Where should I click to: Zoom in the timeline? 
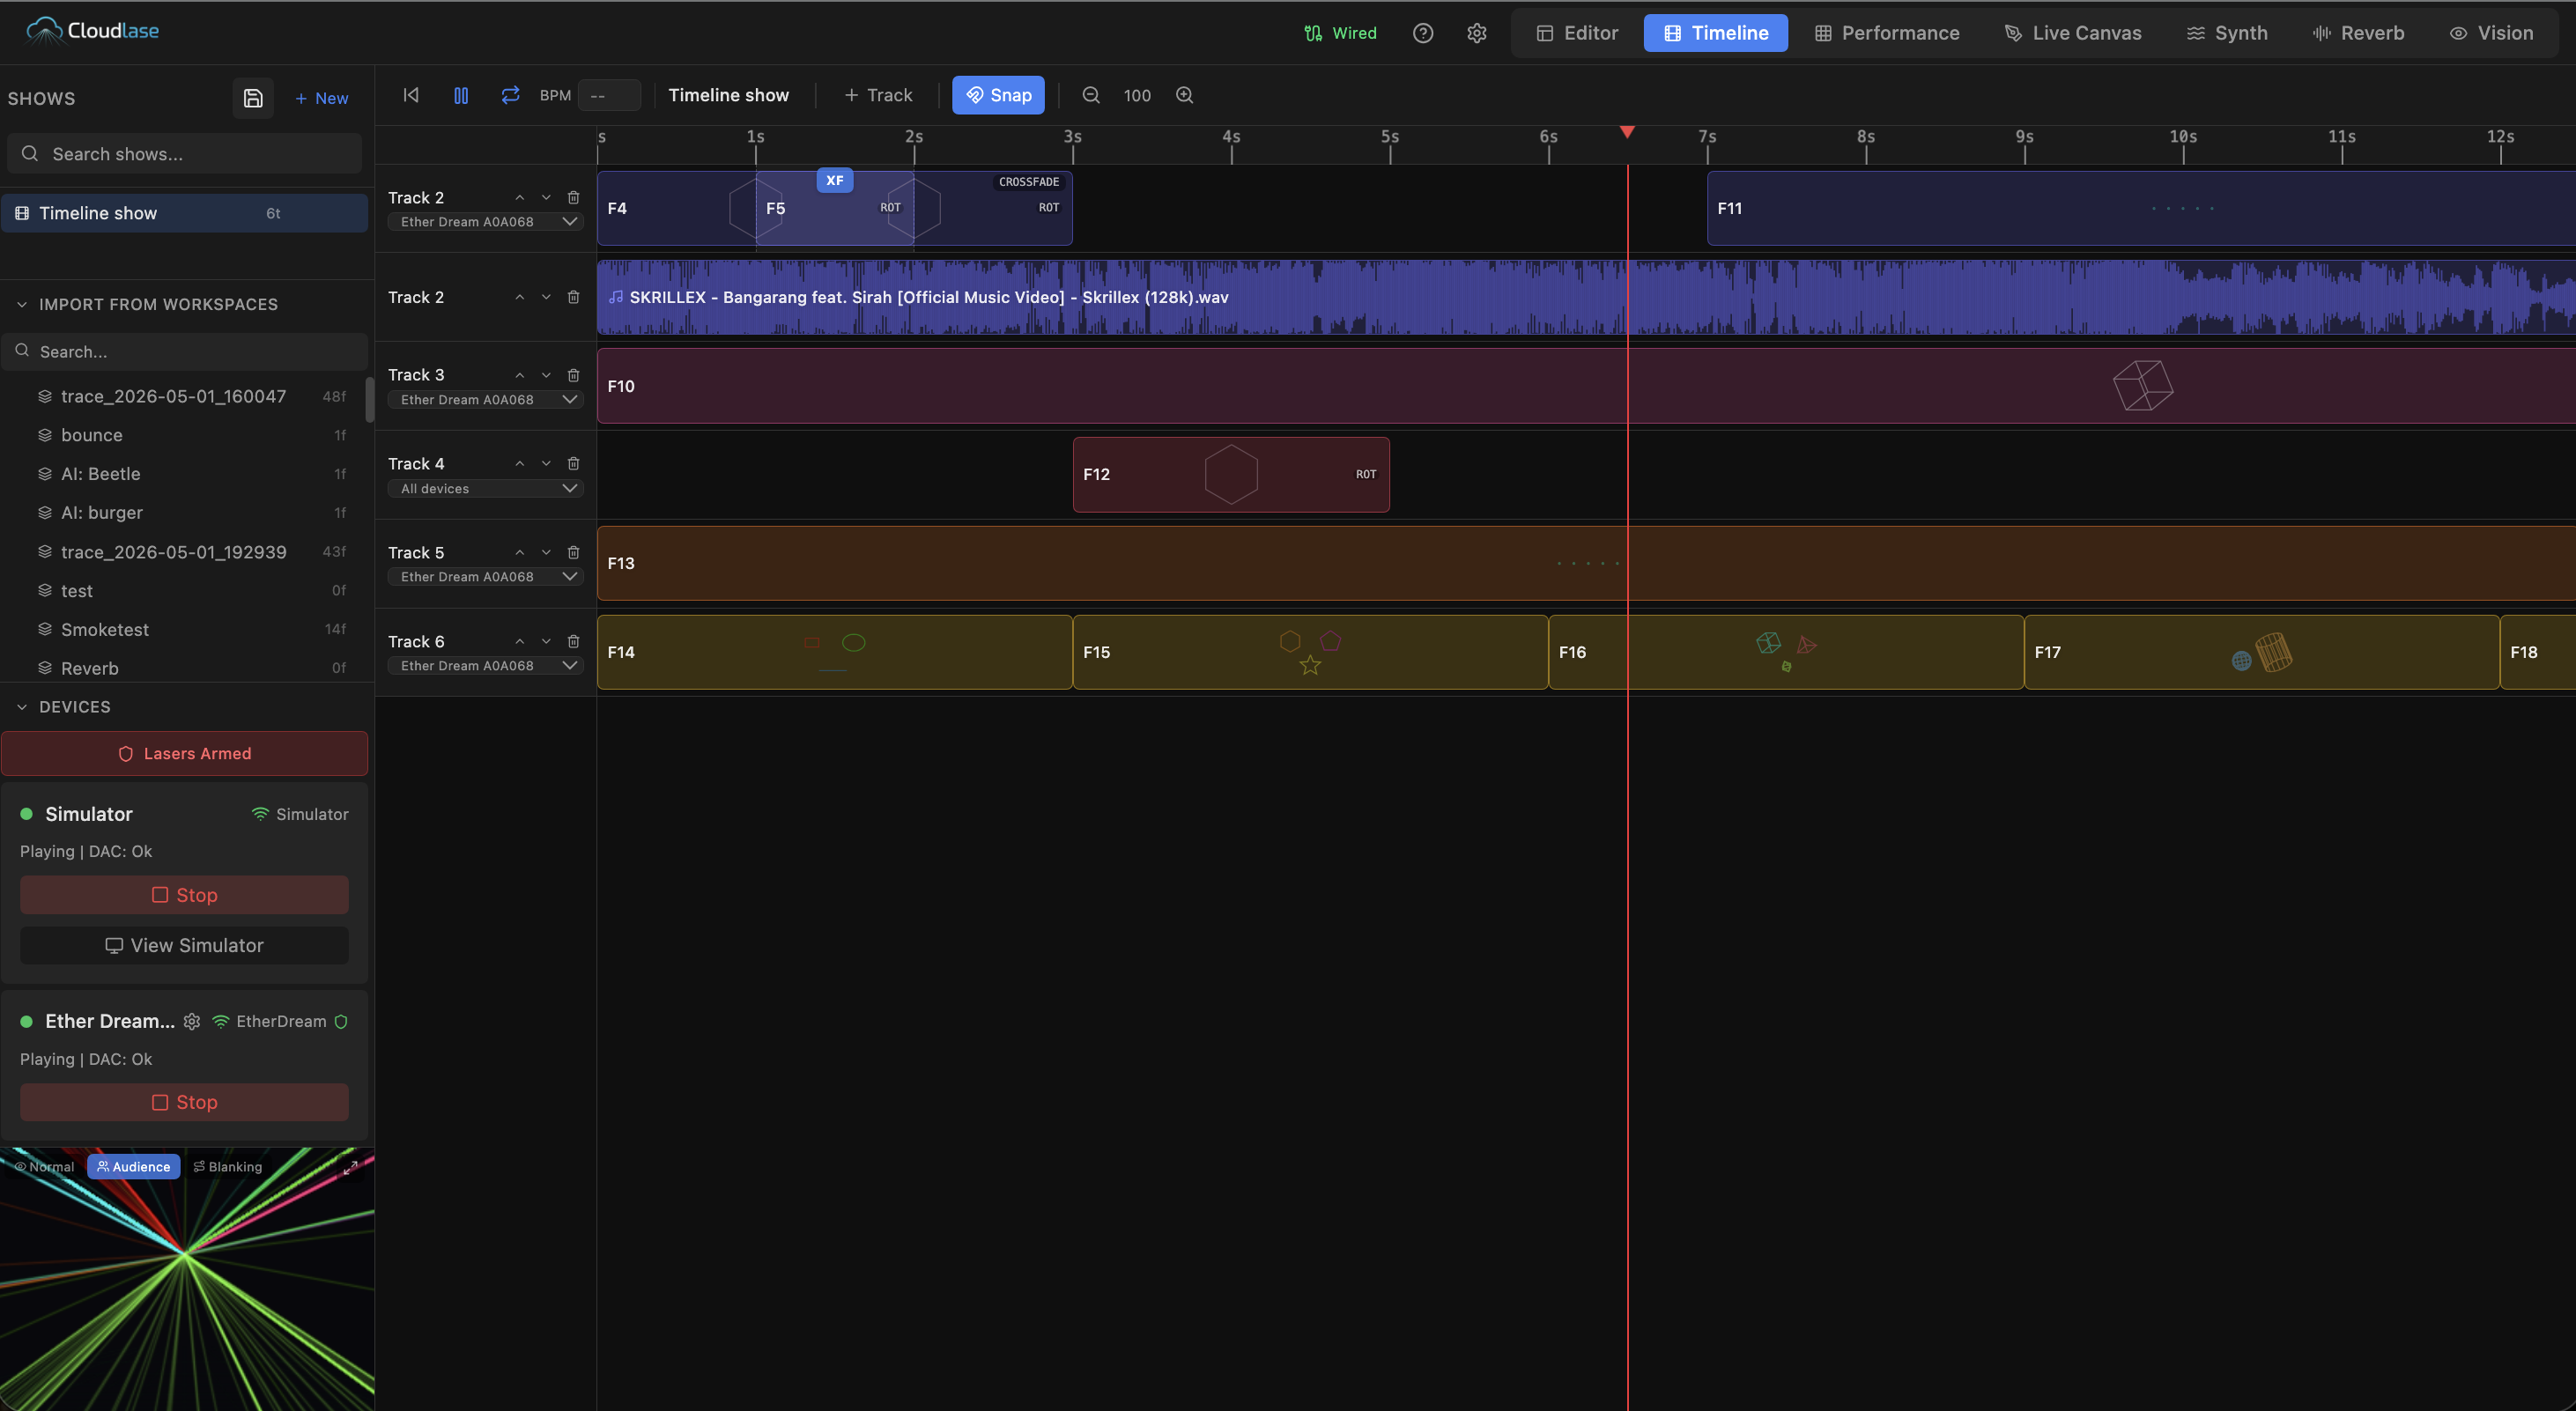tap(1185, 95)
